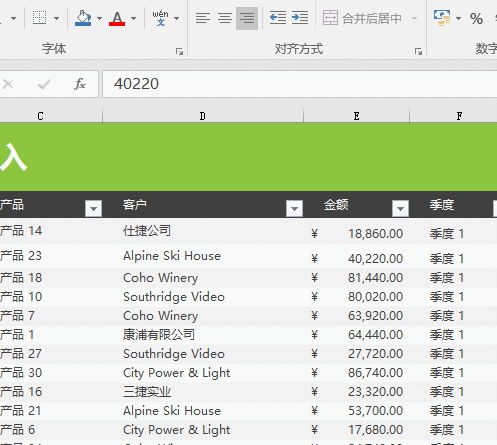Center text horizontally in cell
Screen dimensions: 497x445
(x=225, y=18)
